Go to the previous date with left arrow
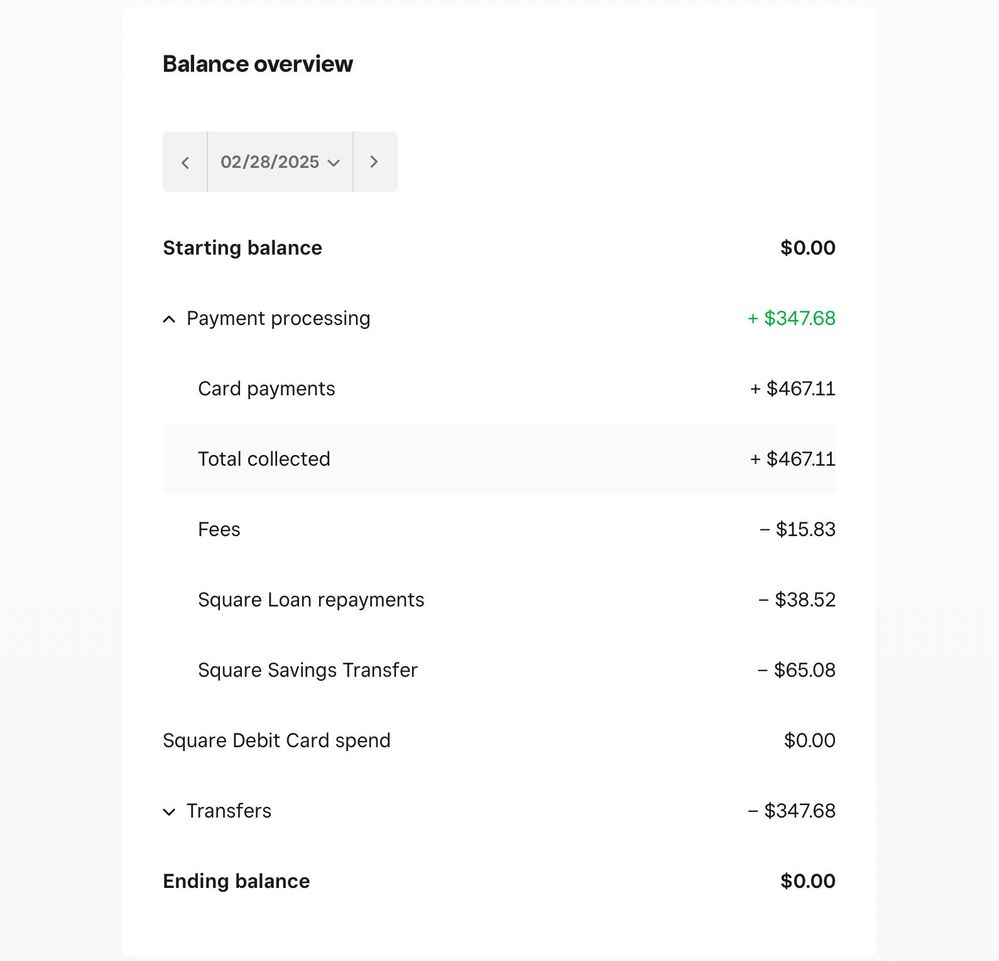 (185, 162)
